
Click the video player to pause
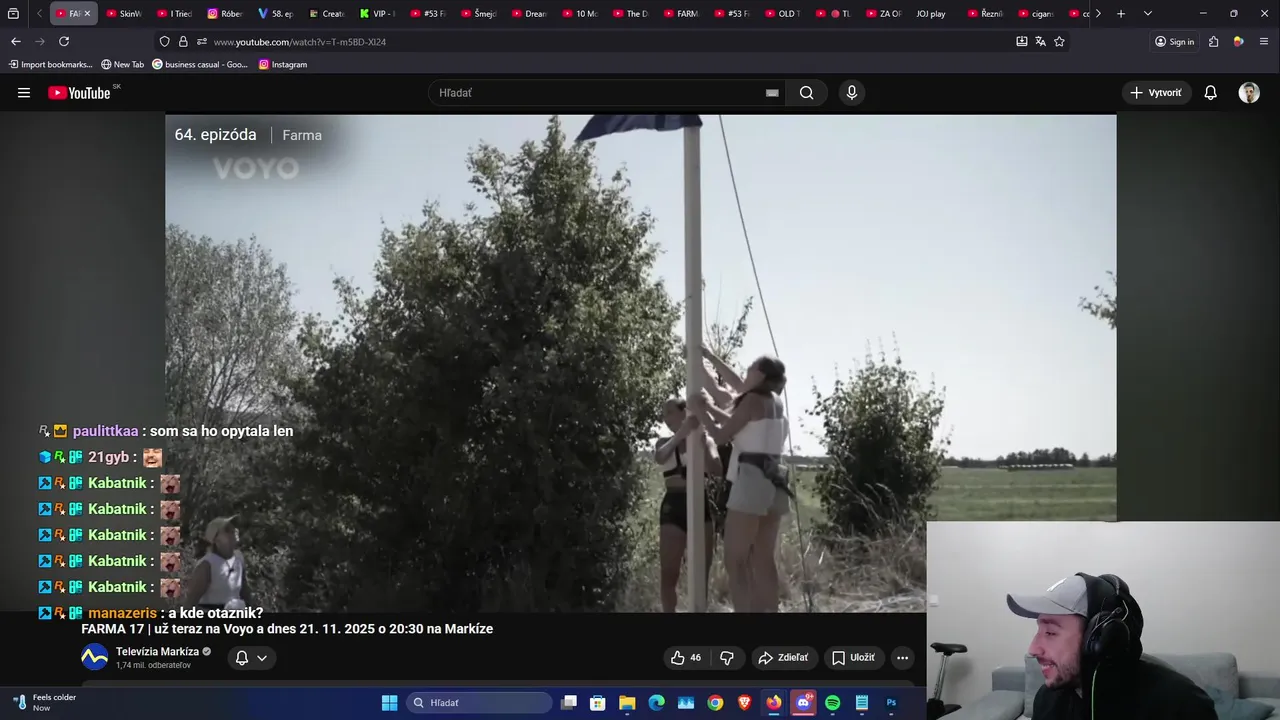[640, 362]
